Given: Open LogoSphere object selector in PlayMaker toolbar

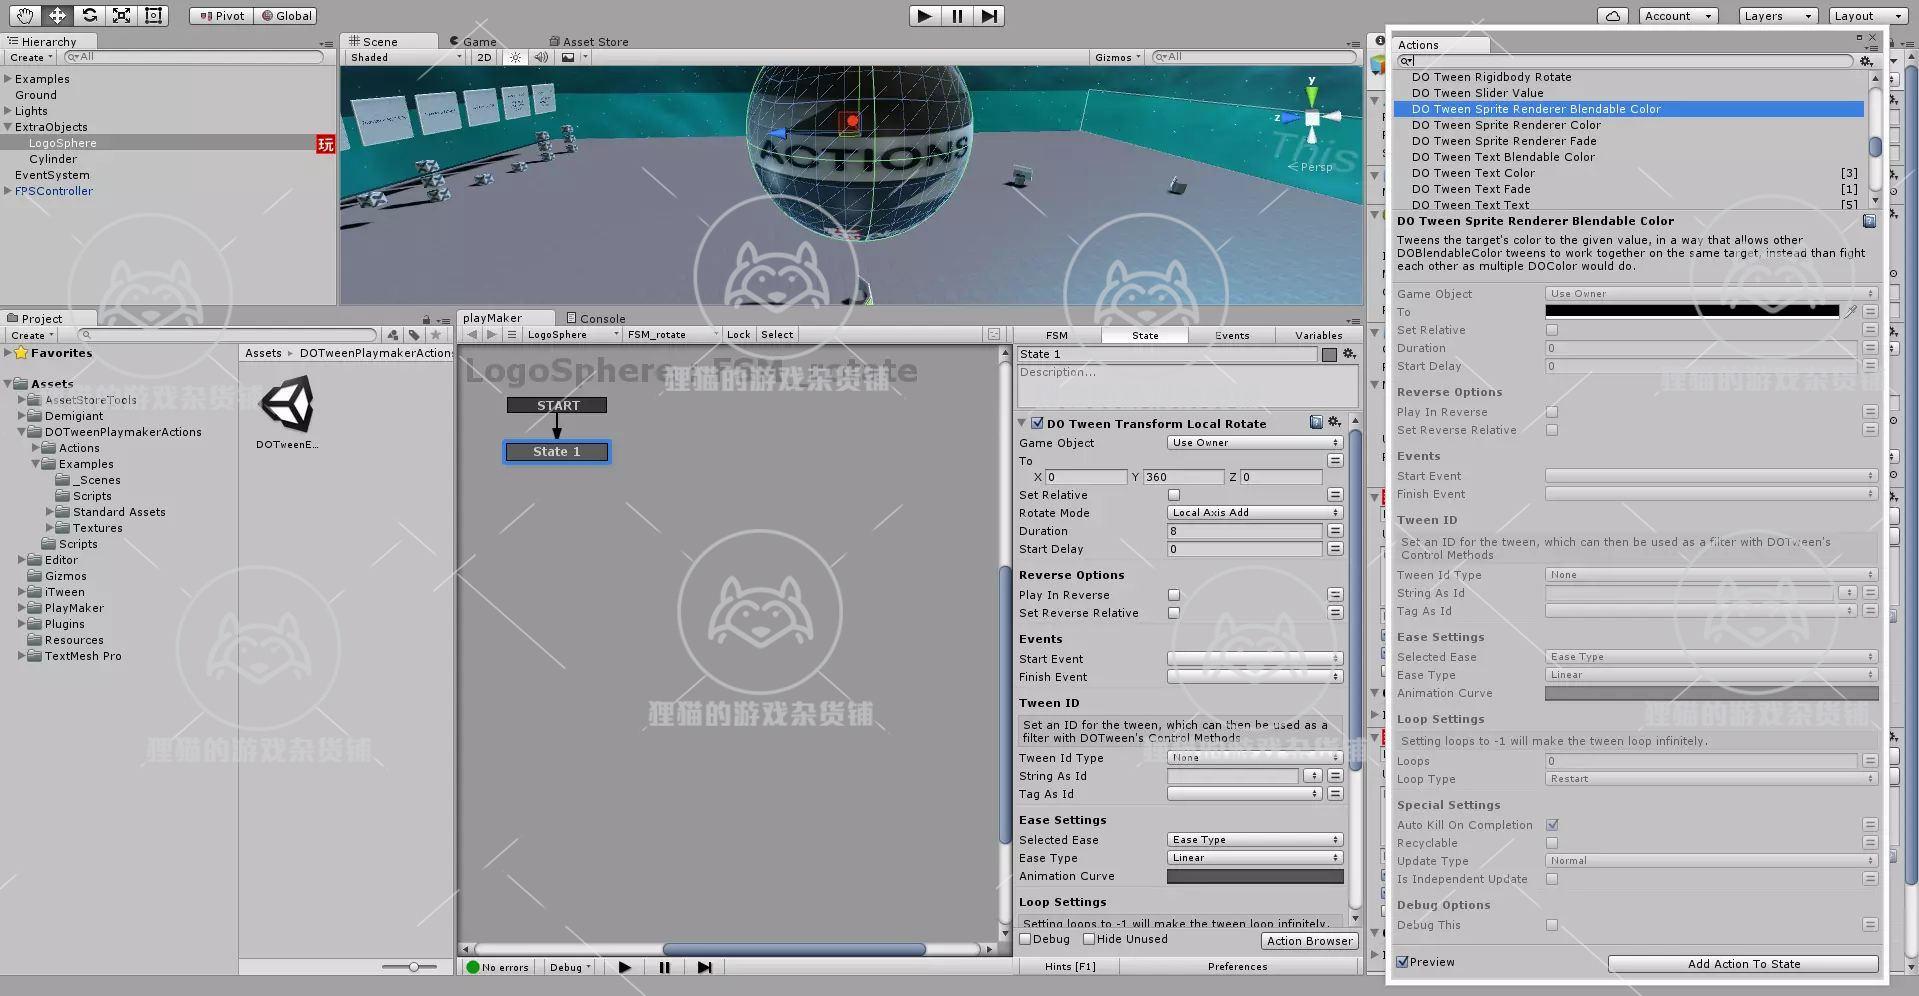Looking at the screenshot, I should click(x=573, y=335).
